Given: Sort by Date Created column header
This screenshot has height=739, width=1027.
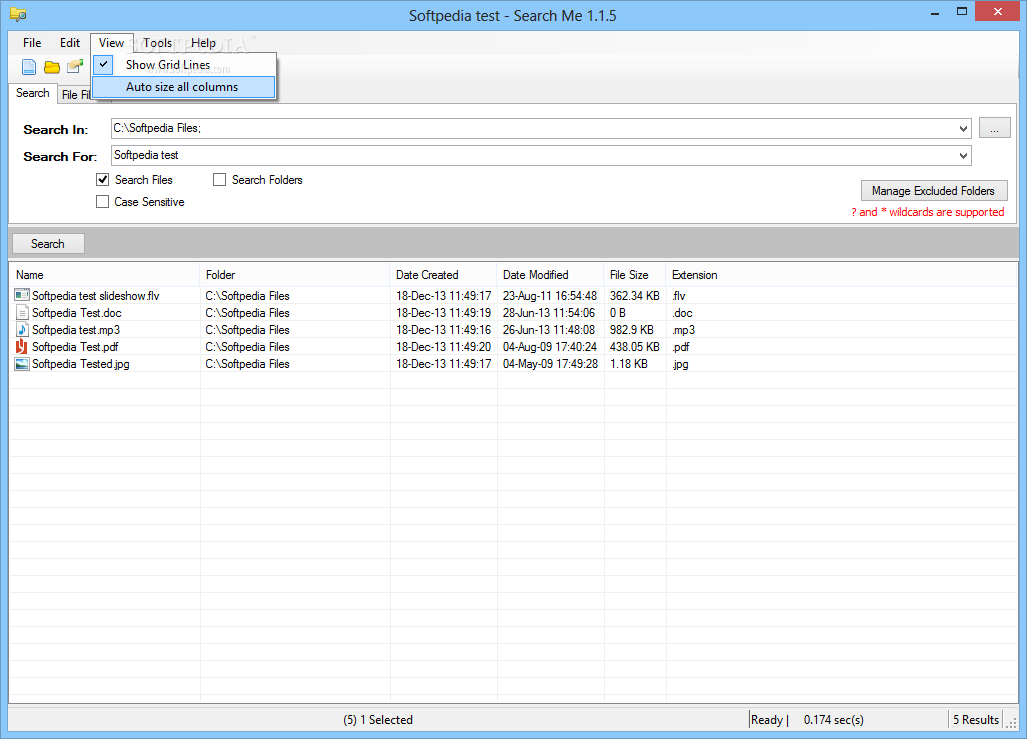Looking at the screenshot, I should (x=443, y=275).
